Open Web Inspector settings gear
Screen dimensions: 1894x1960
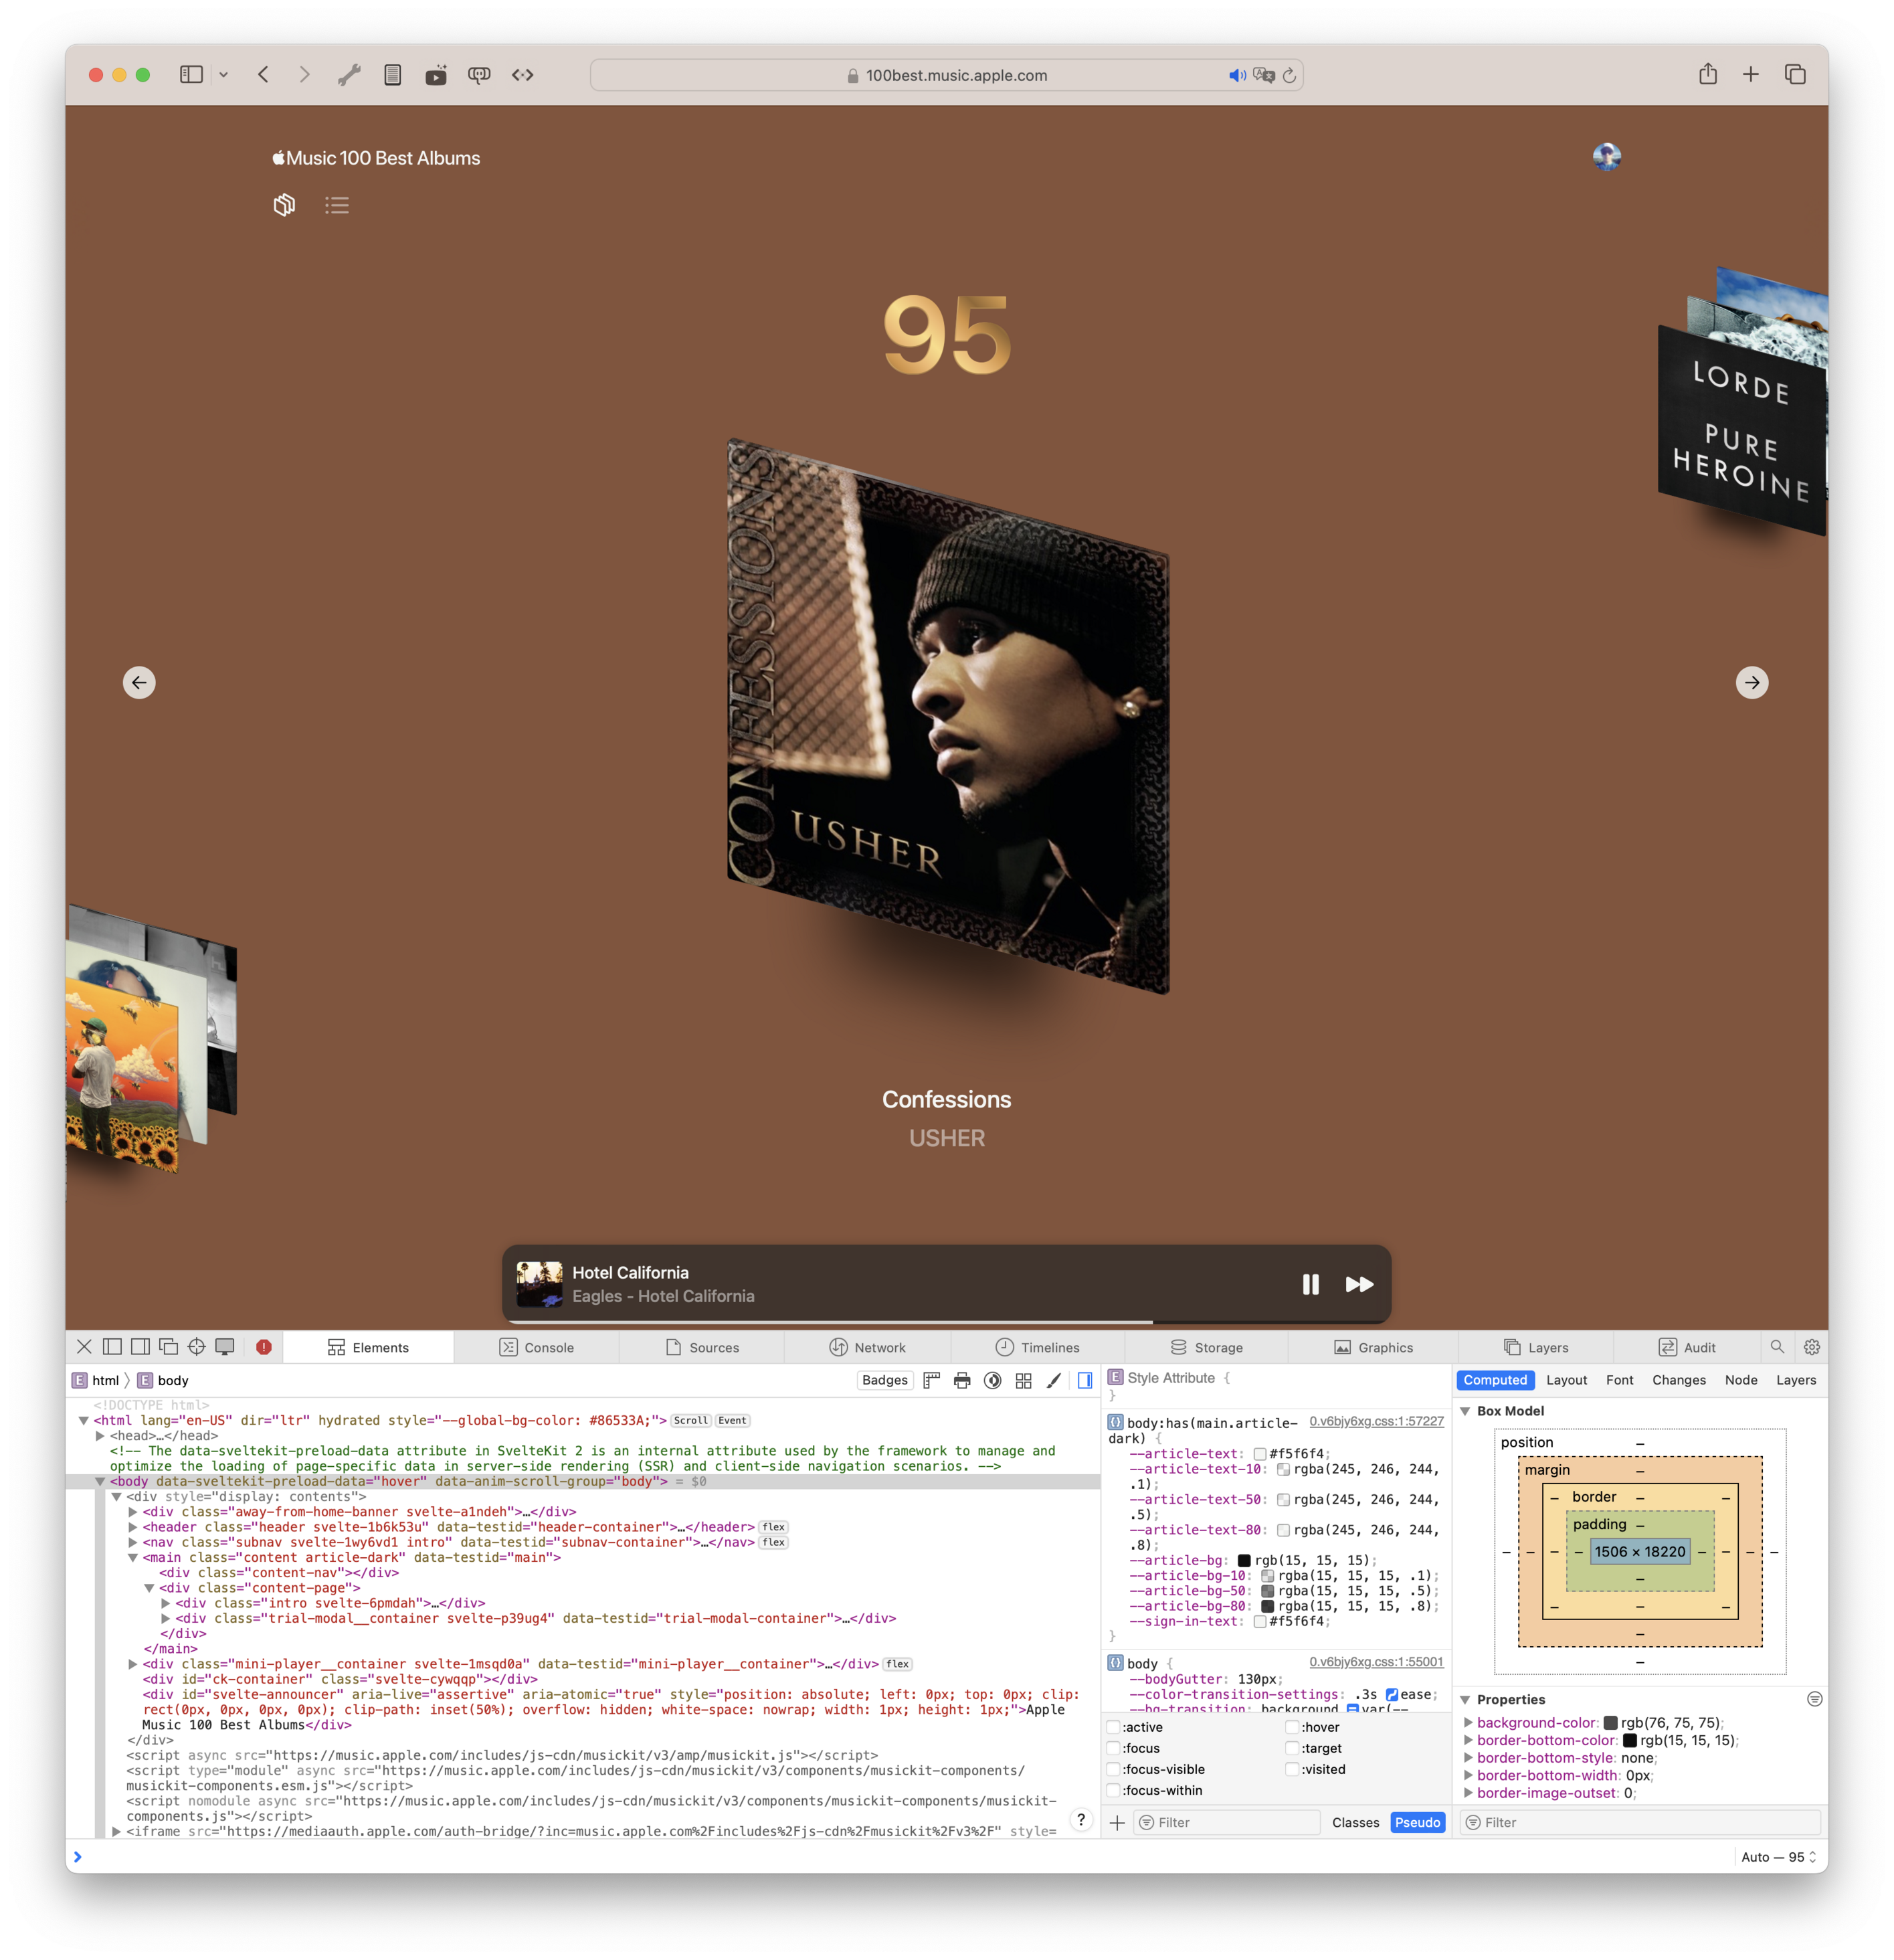1811,1347
